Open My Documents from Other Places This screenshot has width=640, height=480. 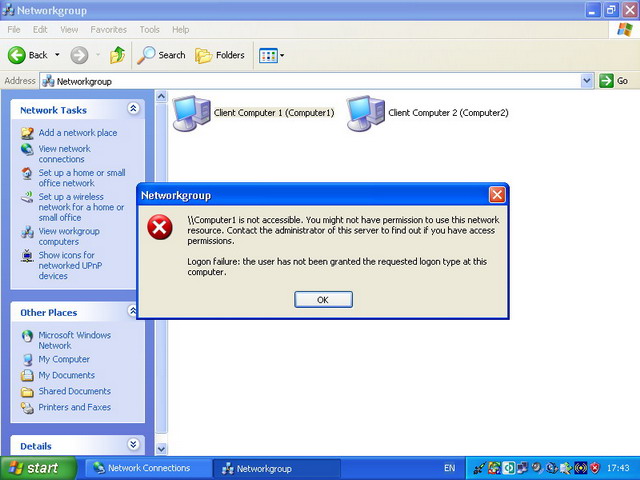click(67, 375)
